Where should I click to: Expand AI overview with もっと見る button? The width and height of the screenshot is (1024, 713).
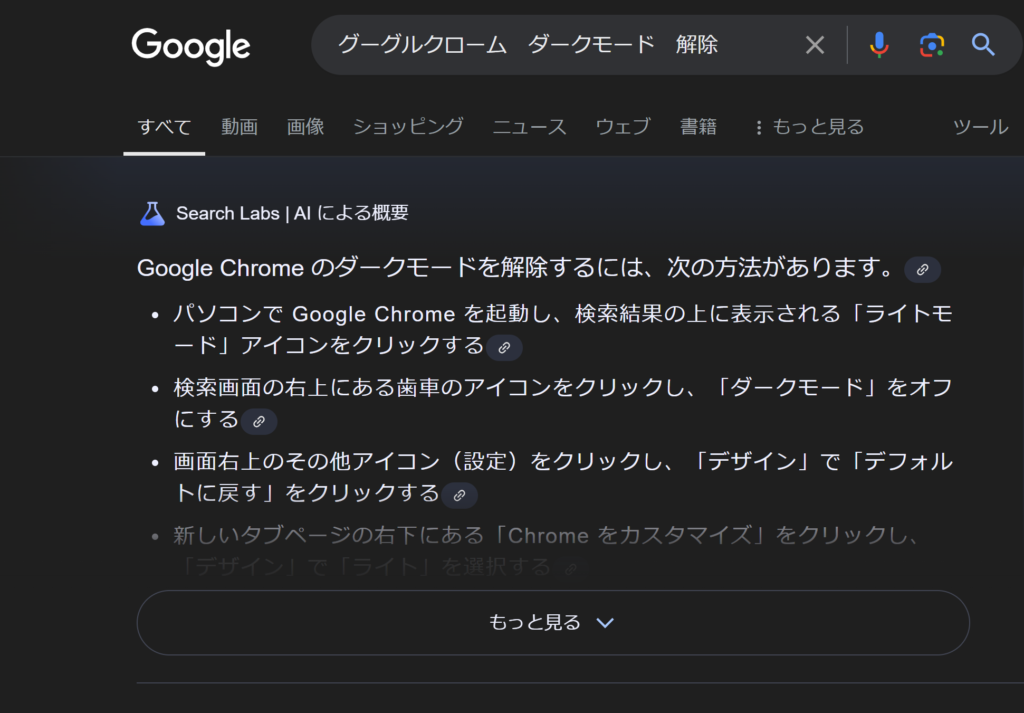[552, 622]
